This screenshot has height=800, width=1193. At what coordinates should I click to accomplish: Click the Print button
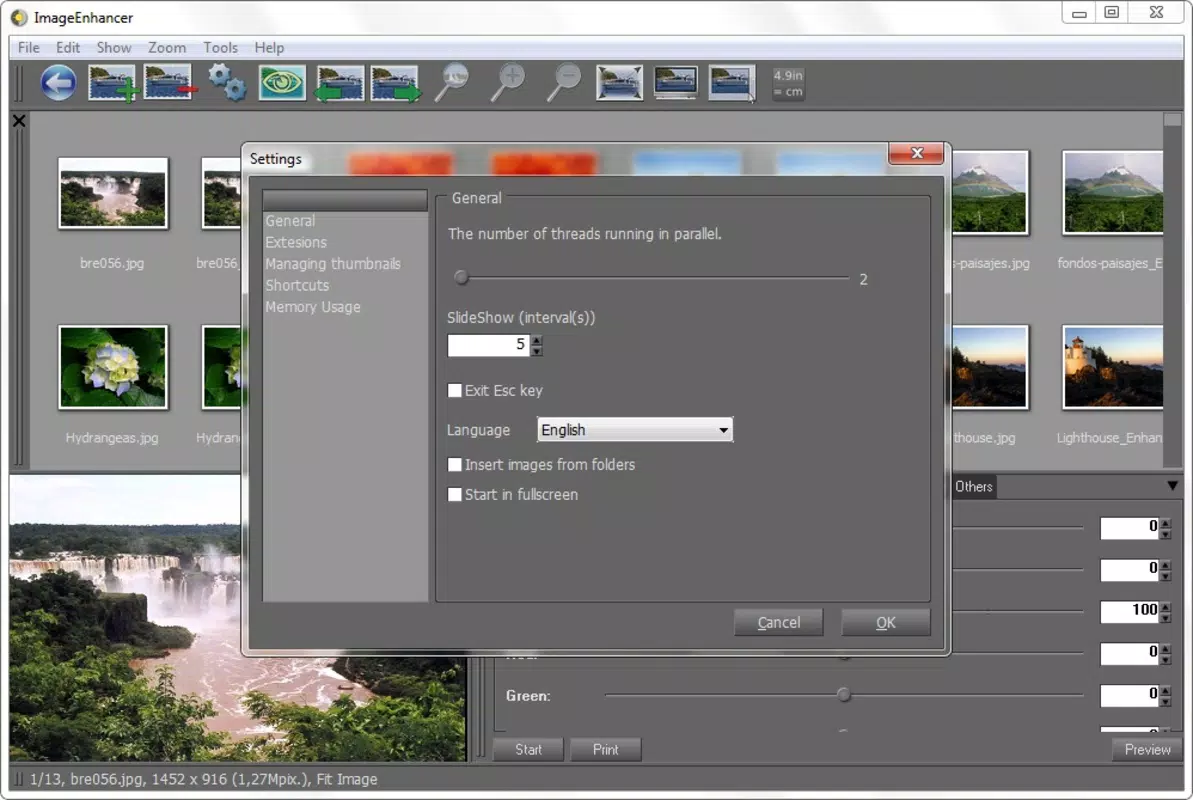coord(606,750)
